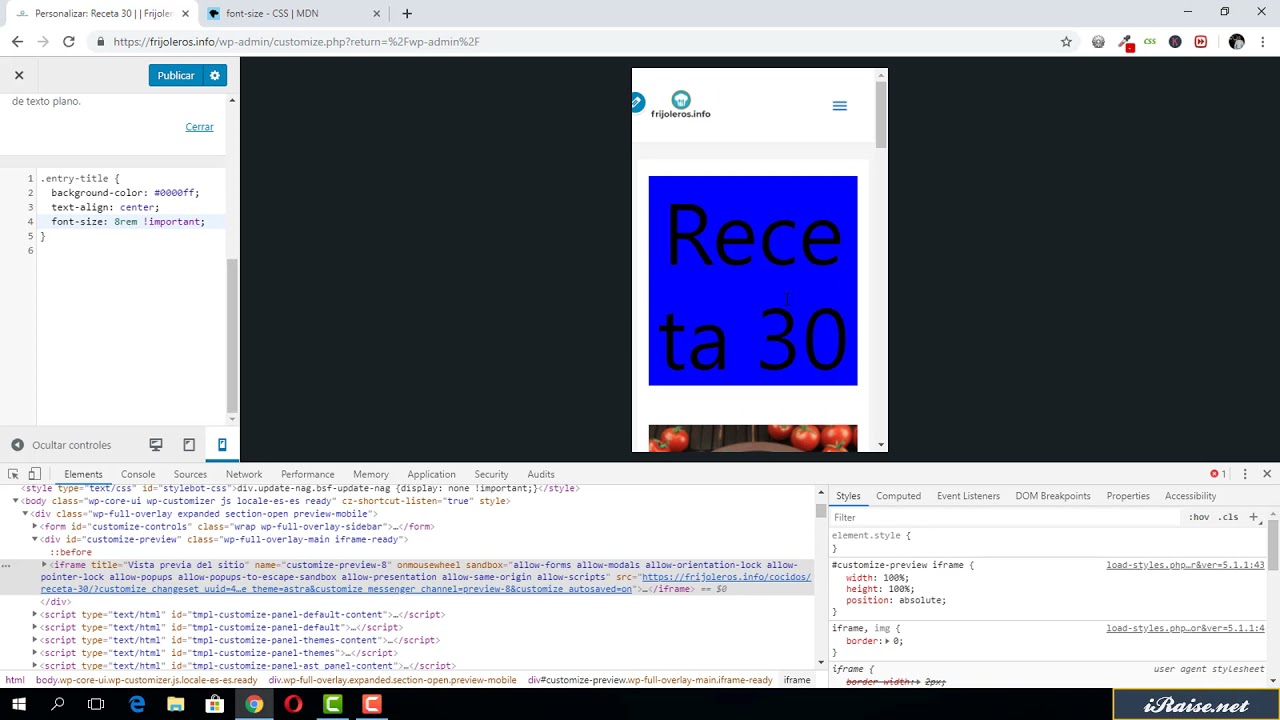Screen dimensions: 1280x720
Task: Open the Memory panel tab
Action: (x=370, y=474)
